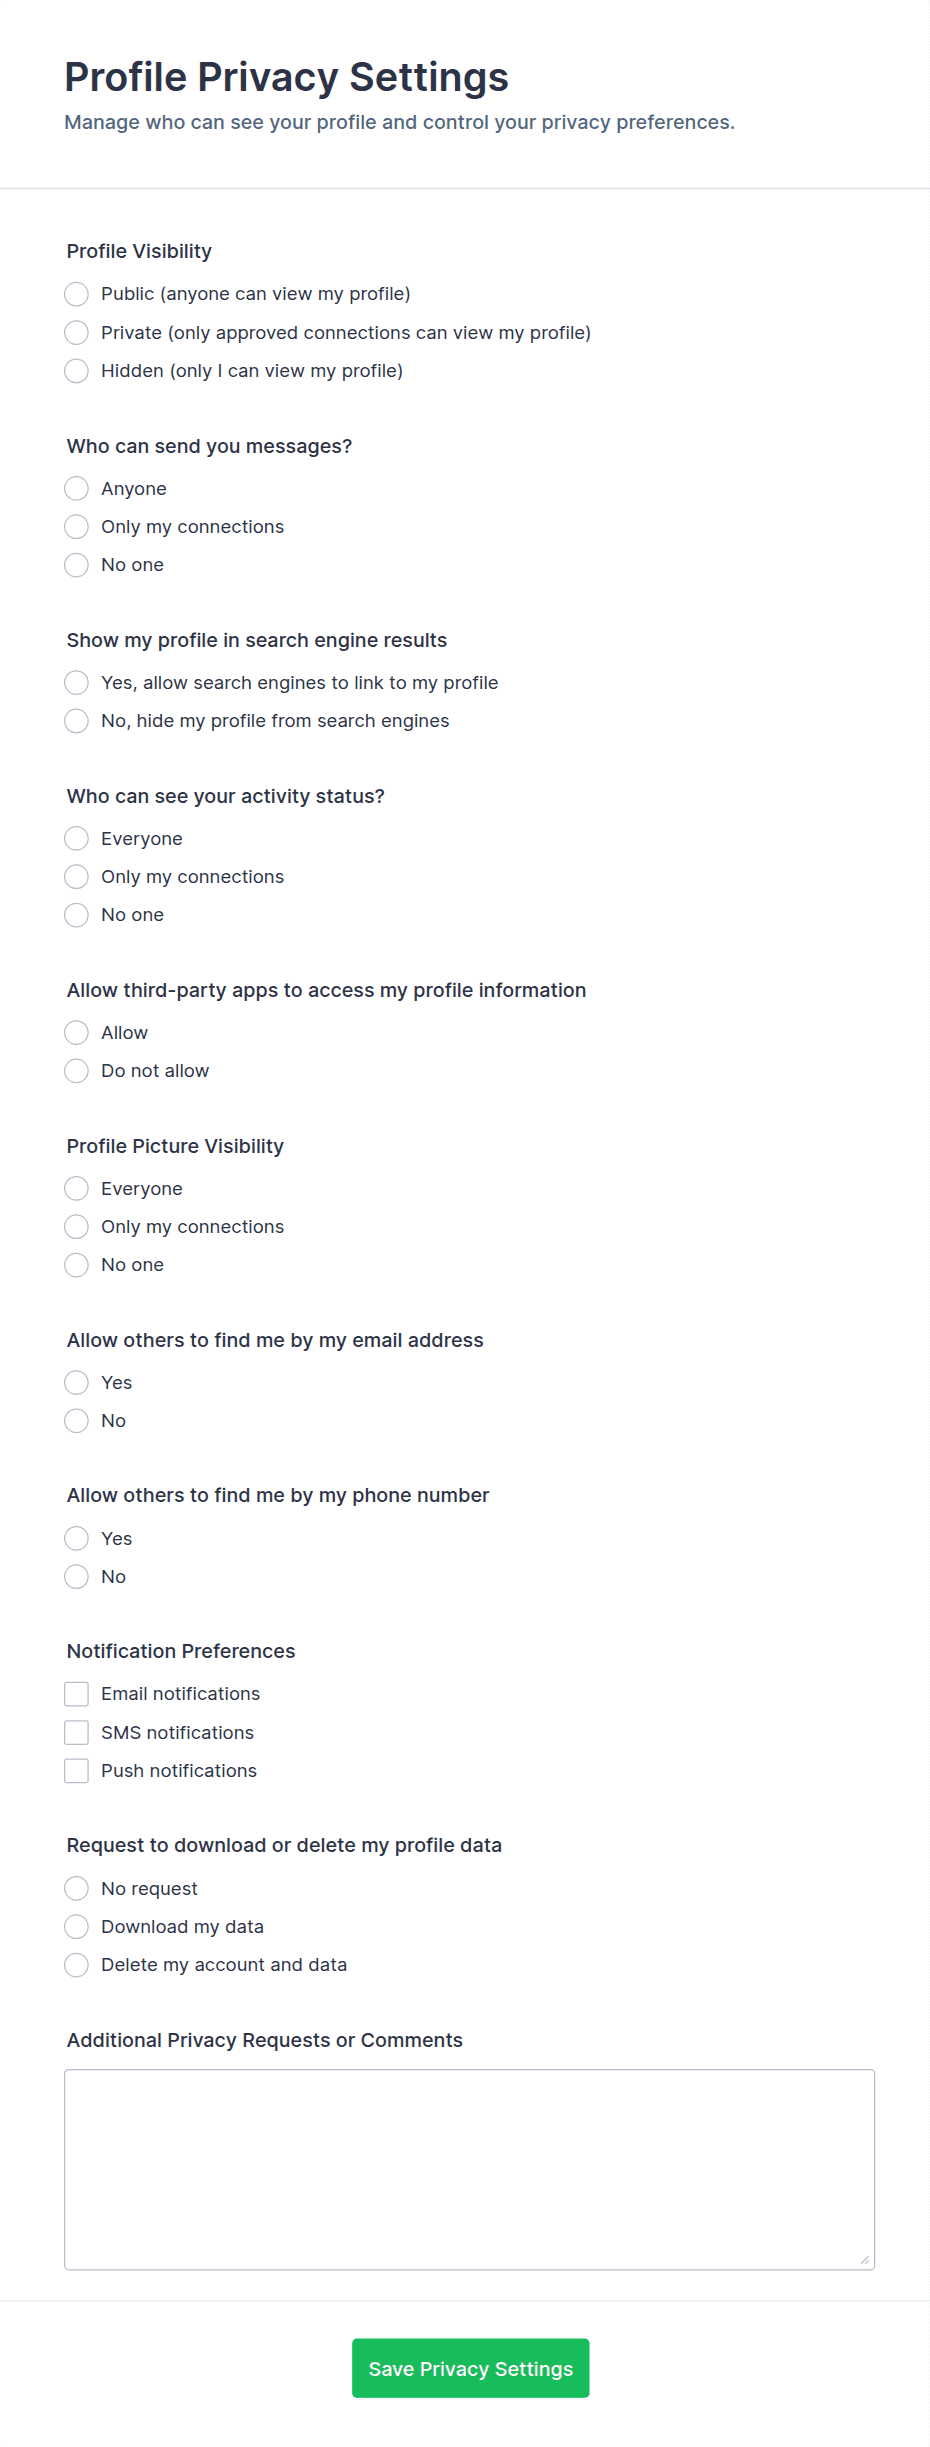Select No for find by phone number
This screenshot has height=2447, width=930.
pos(77,1577)
